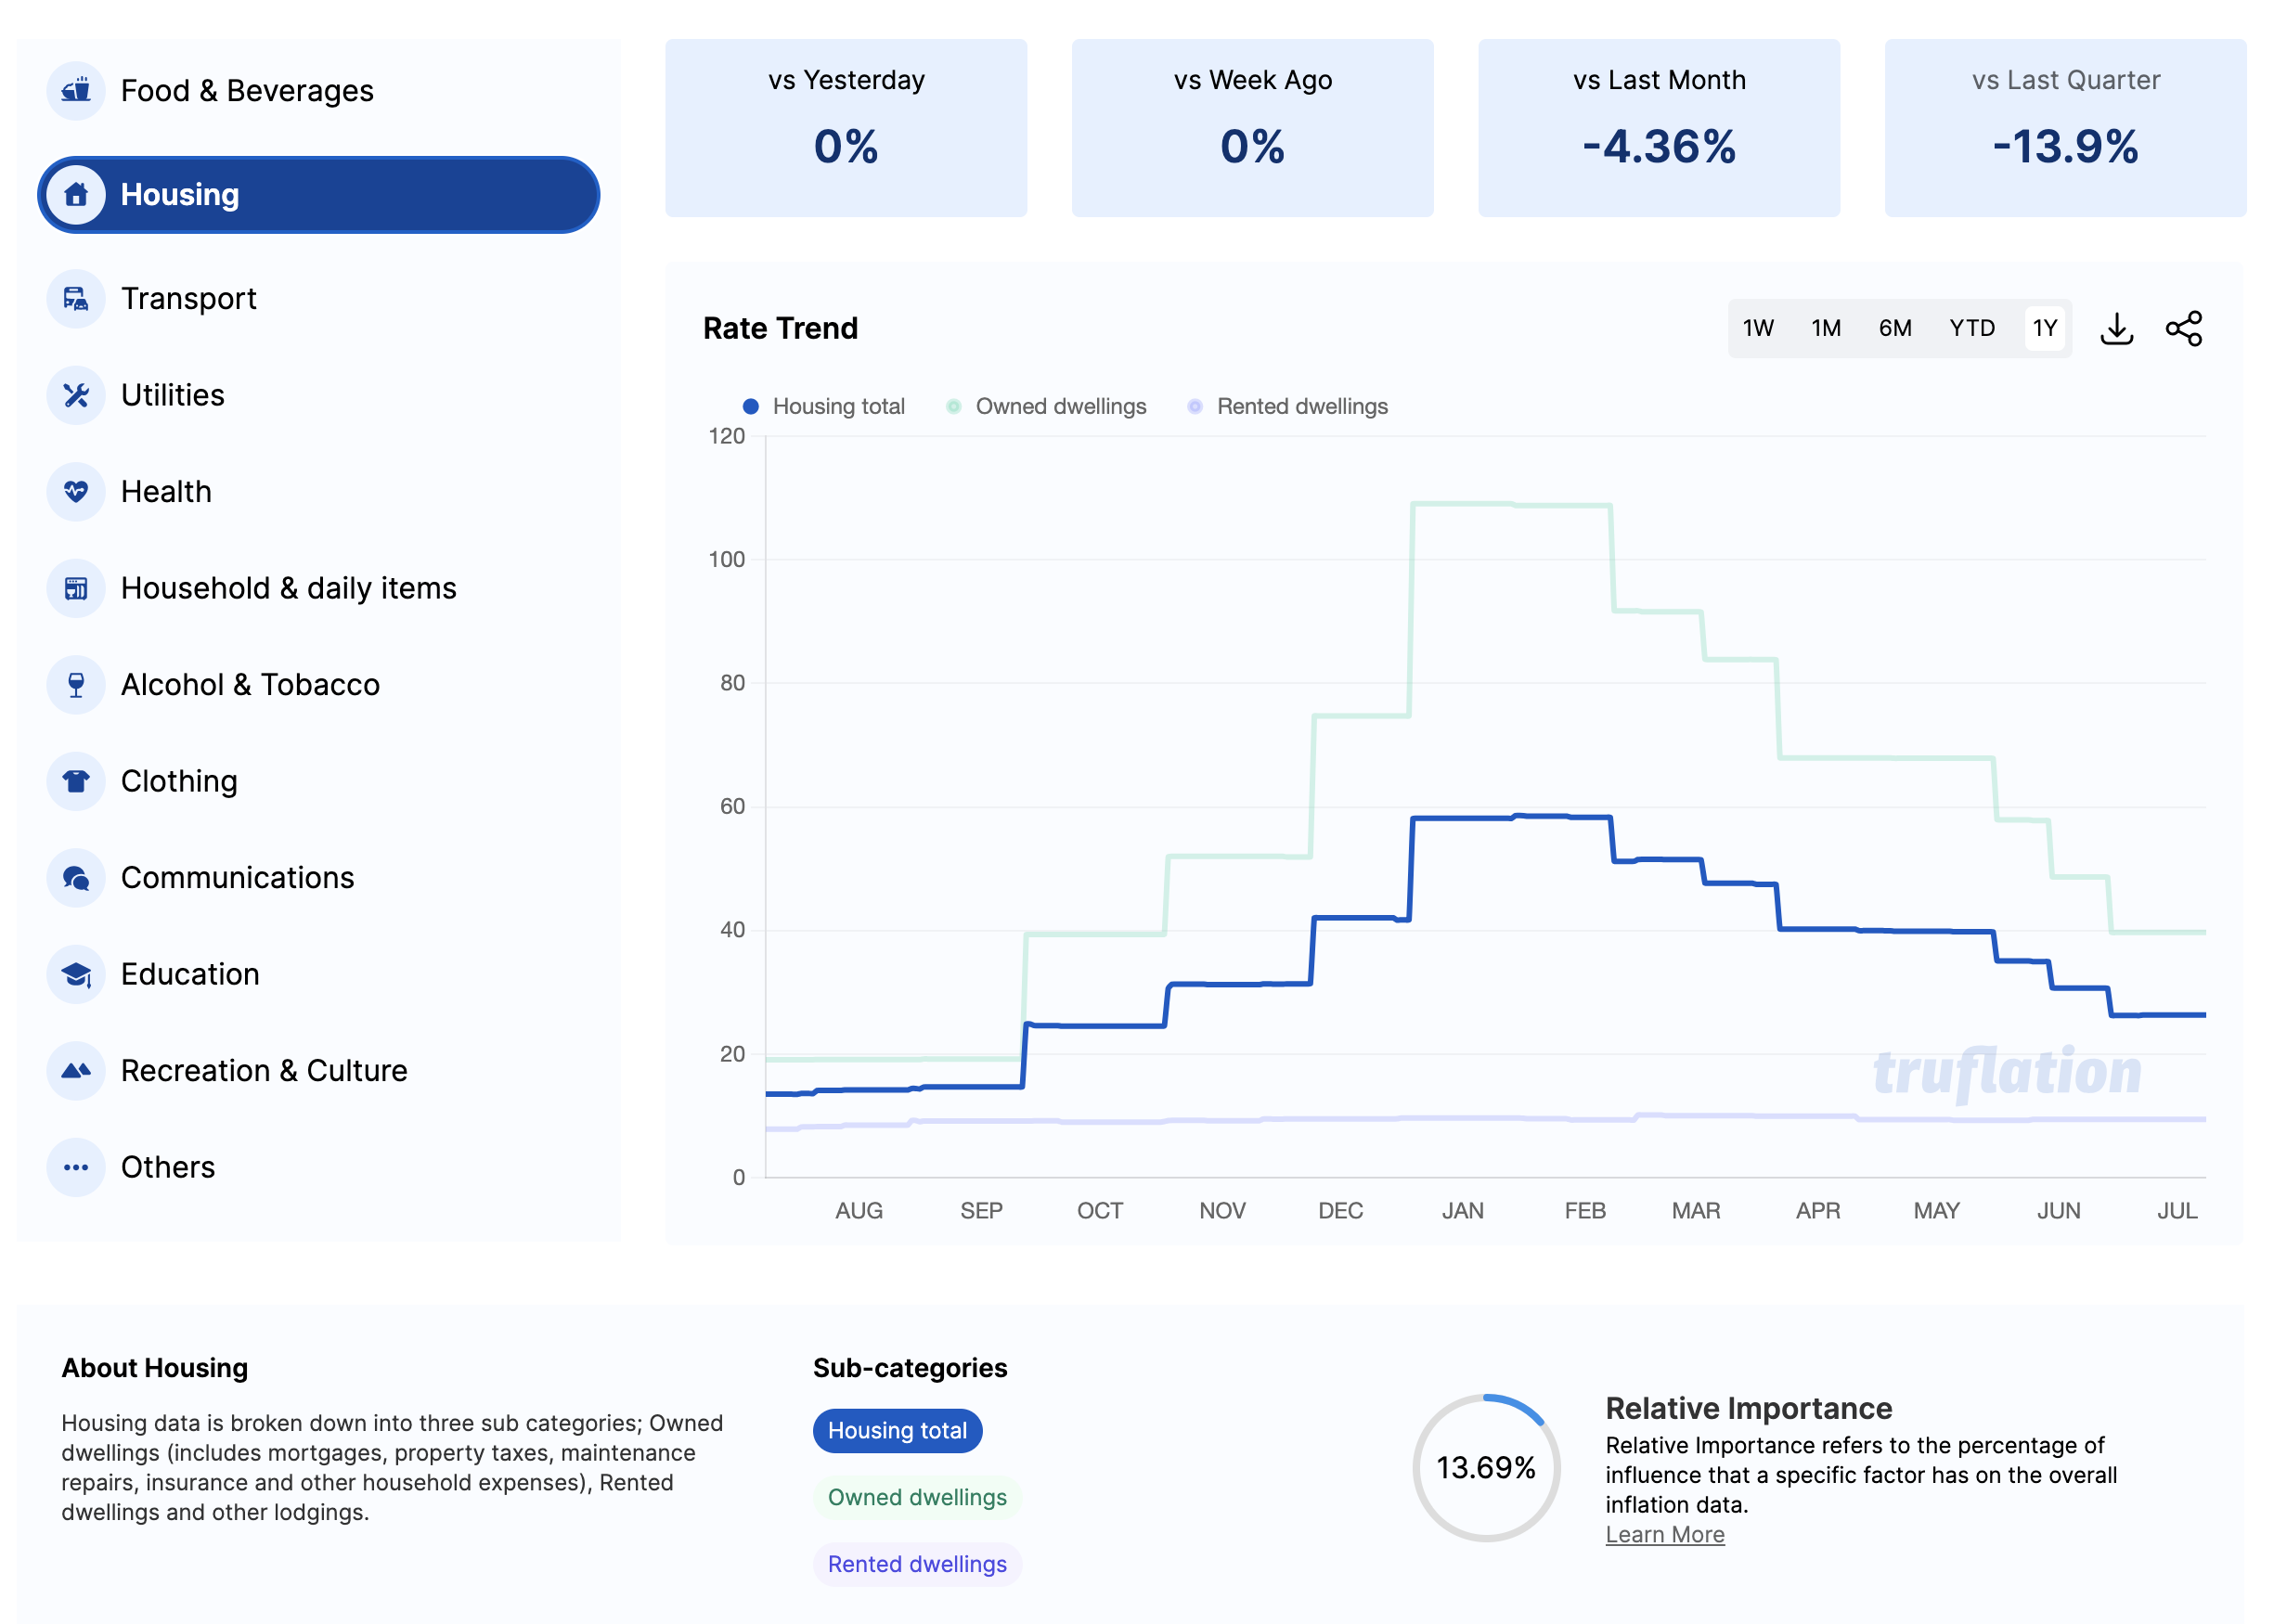
Task: Click the Learn More link
Action: click(1664, 1534)
